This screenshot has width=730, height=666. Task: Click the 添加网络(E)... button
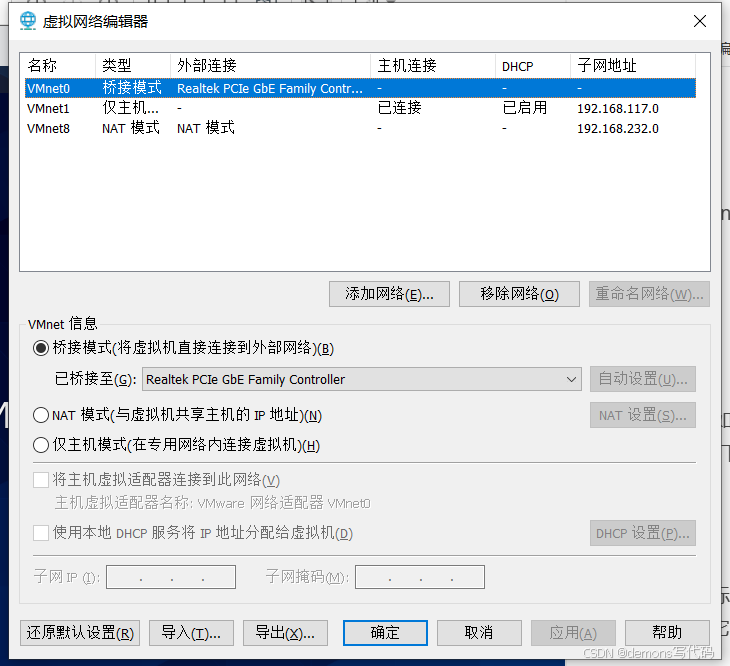point(389,294)
